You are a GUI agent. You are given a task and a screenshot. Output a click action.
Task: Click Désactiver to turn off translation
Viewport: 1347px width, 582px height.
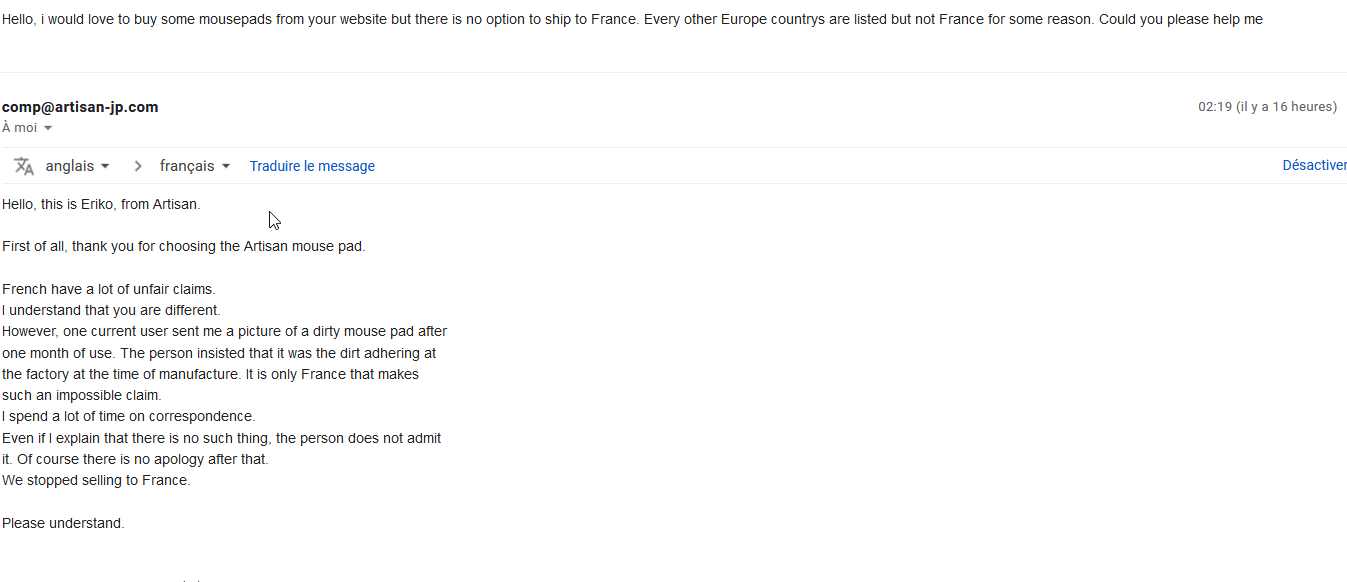1314,165
